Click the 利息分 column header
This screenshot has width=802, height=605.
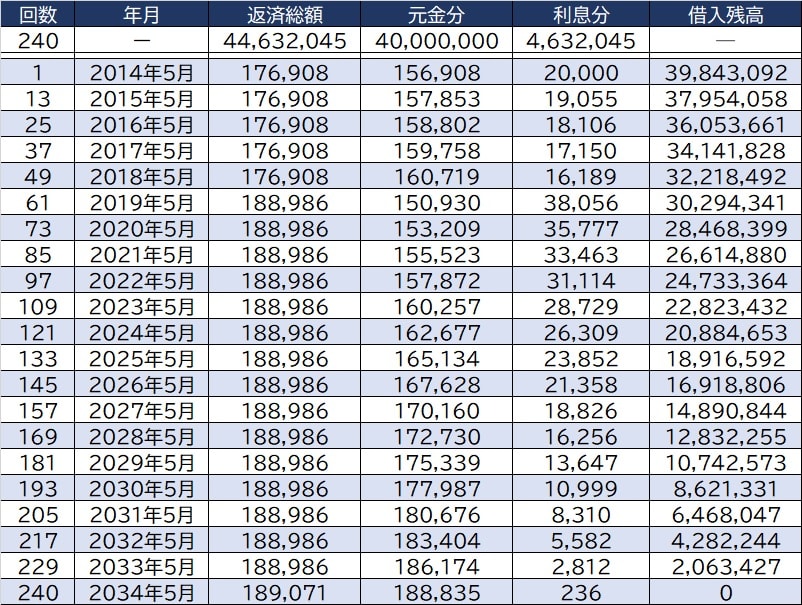pos(579,14)
